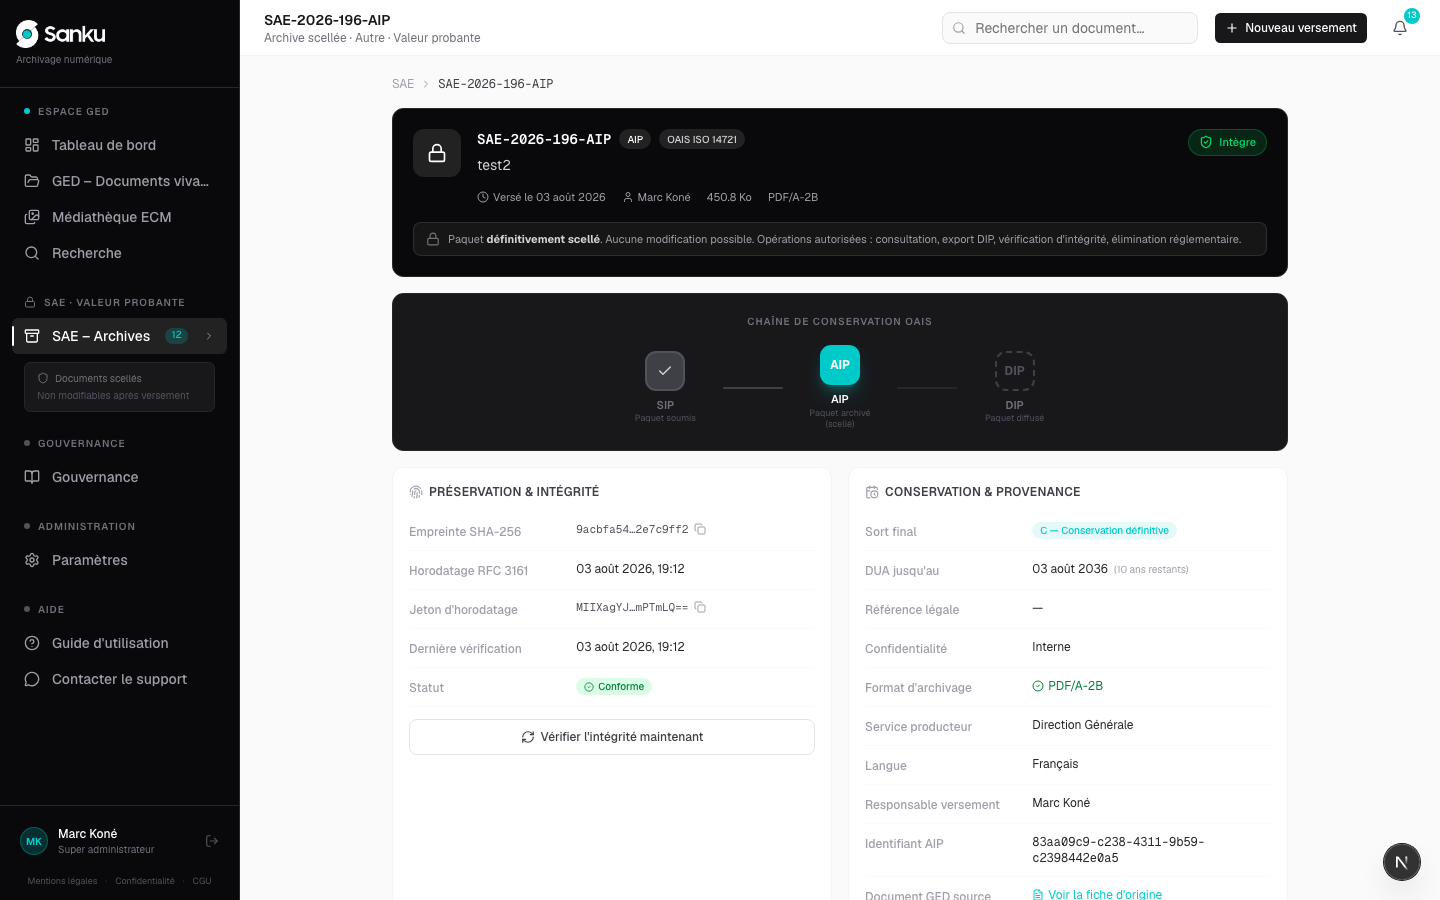Image resolution: width=1440 pixels, height=900 pixels.
Task: Open GED – Documents vivants section
Action: [x=119, y=181]
